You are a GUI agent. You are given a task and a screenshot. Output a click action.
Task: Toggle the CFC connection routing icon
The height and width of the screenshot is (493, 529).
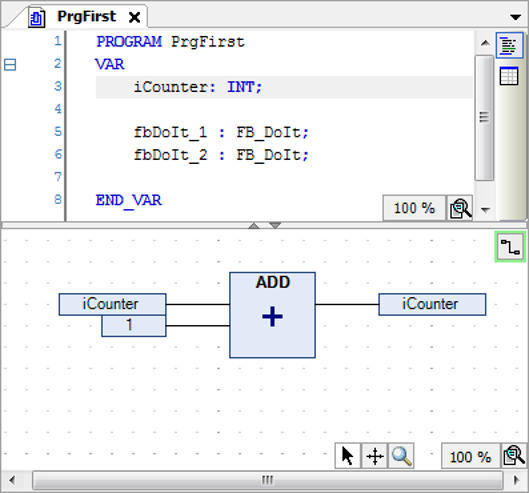tap(510, 247)
